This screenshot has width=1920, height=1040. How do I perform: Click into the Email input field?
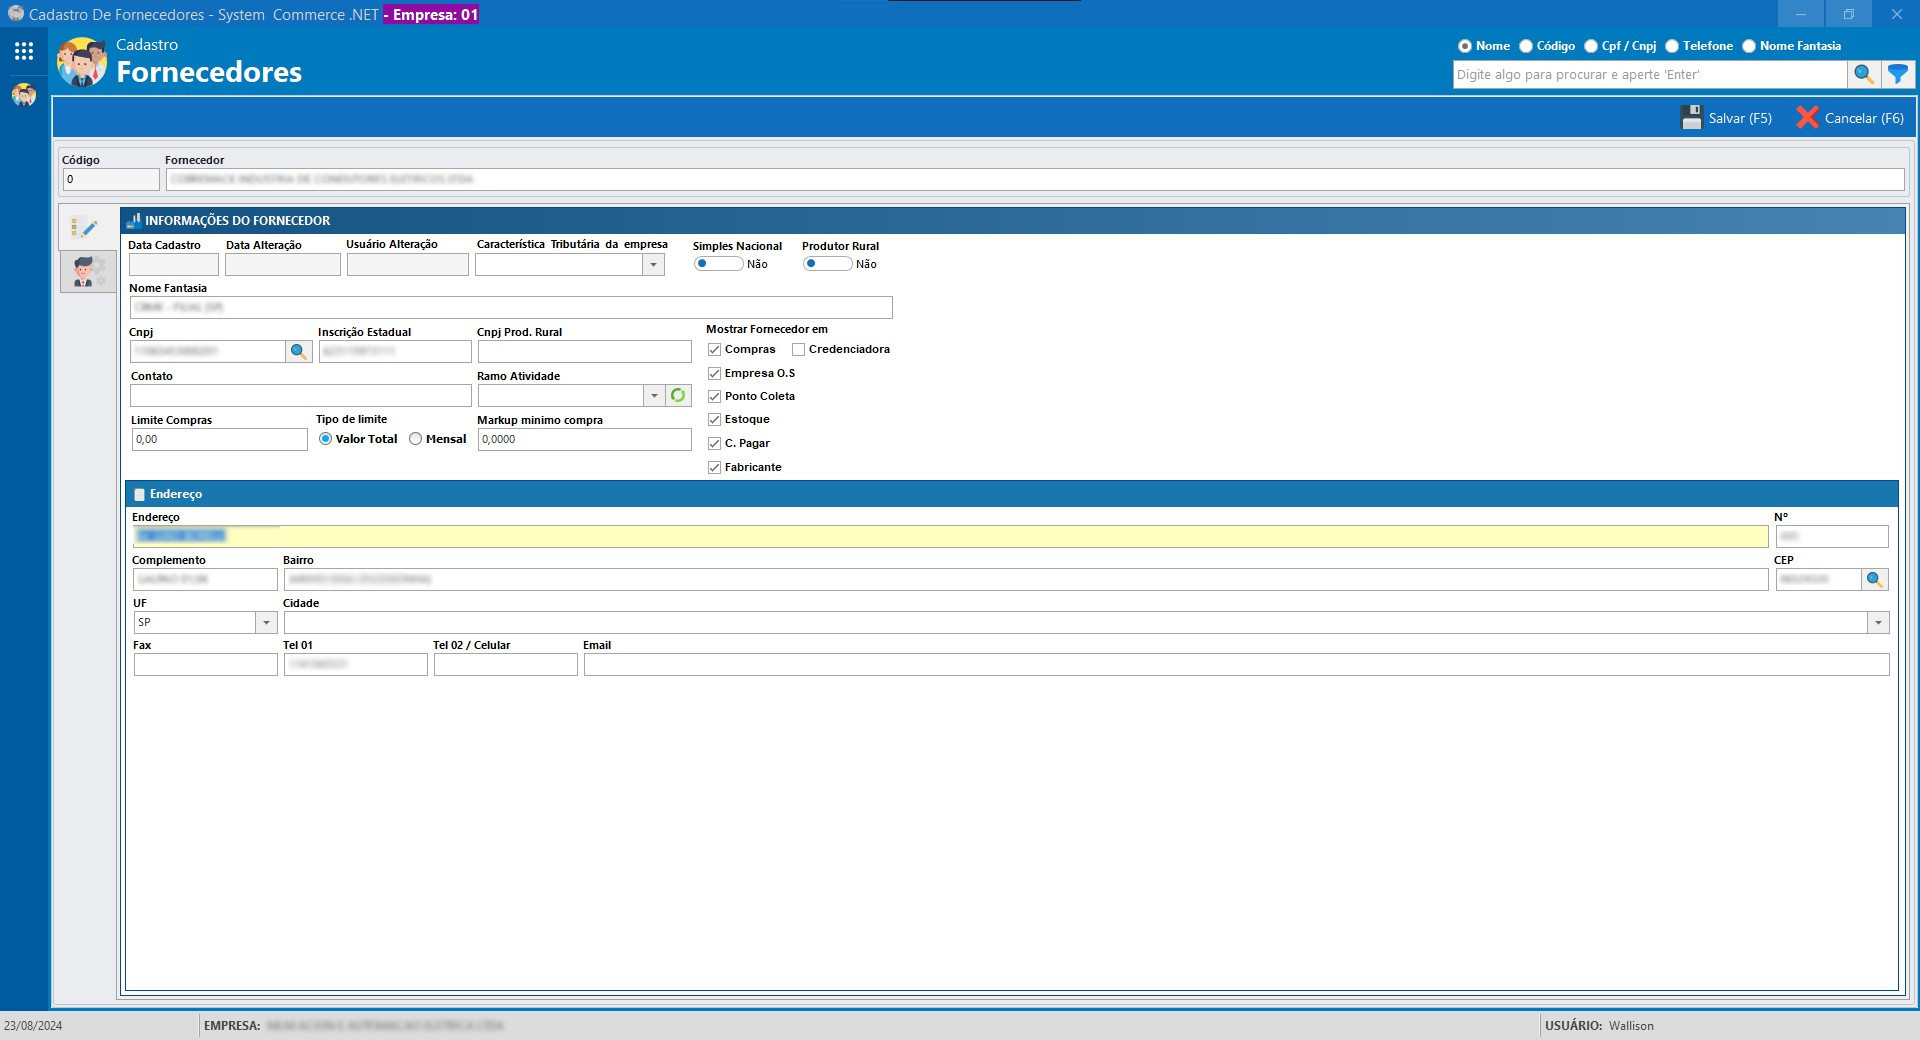click(1235, 665)
